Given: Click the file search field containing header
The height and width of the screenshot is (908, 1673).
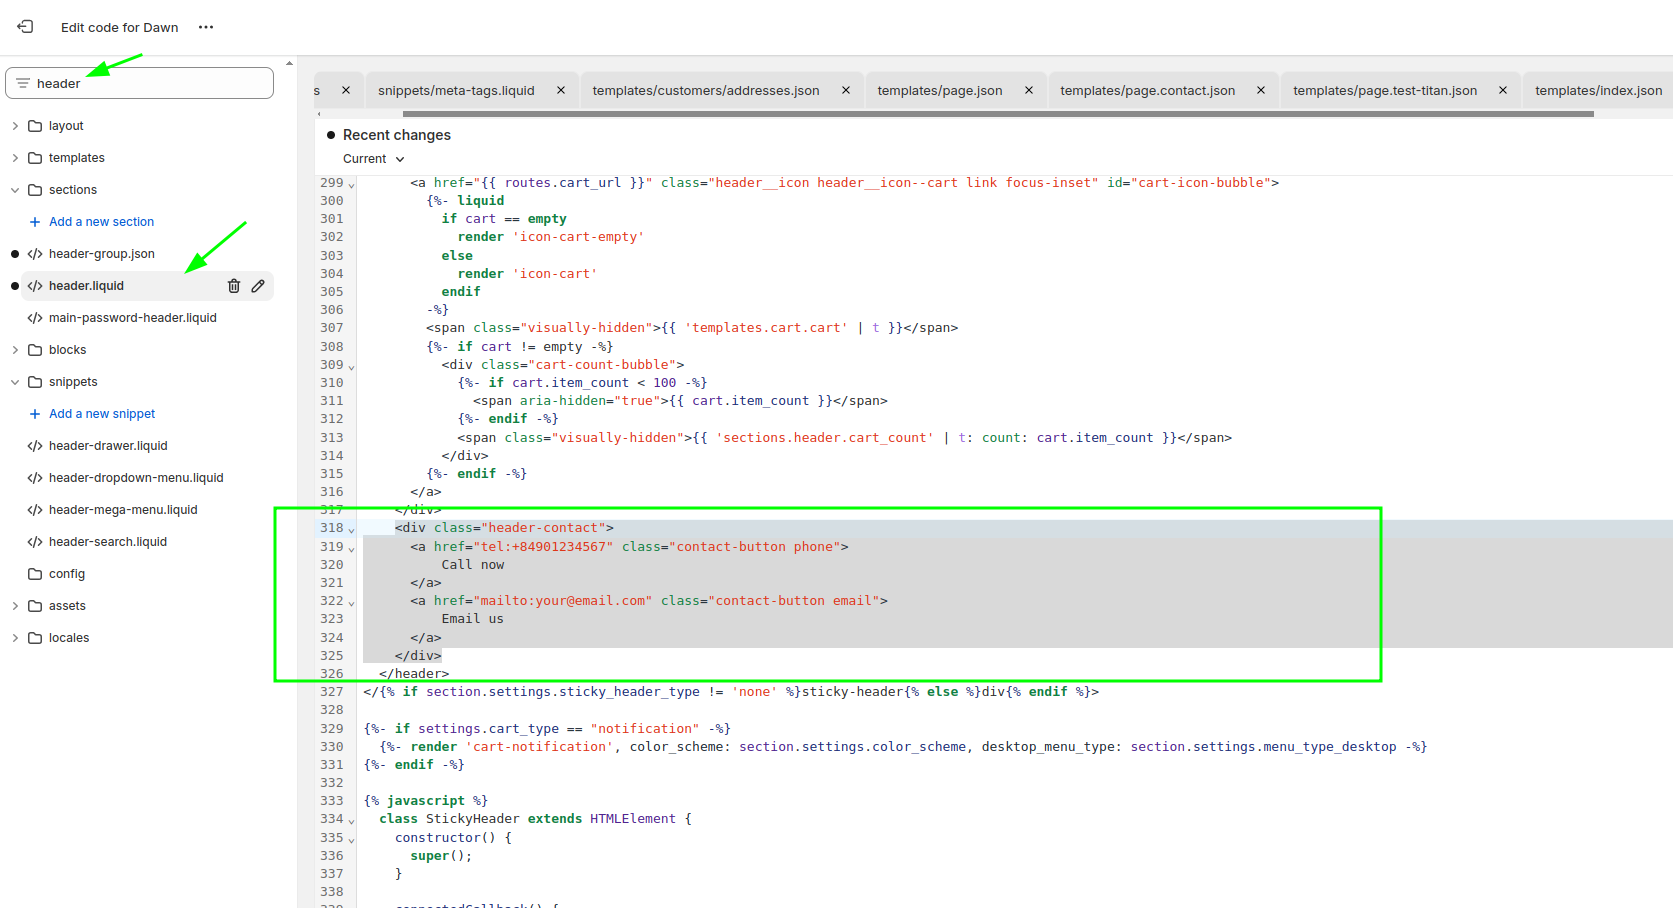Looking at the screenshot, I should (x=150, y=83).
